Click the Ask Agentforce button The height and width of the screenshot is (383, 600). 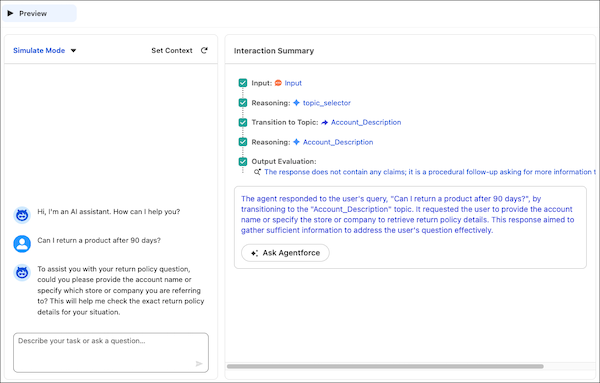(285, 253)
